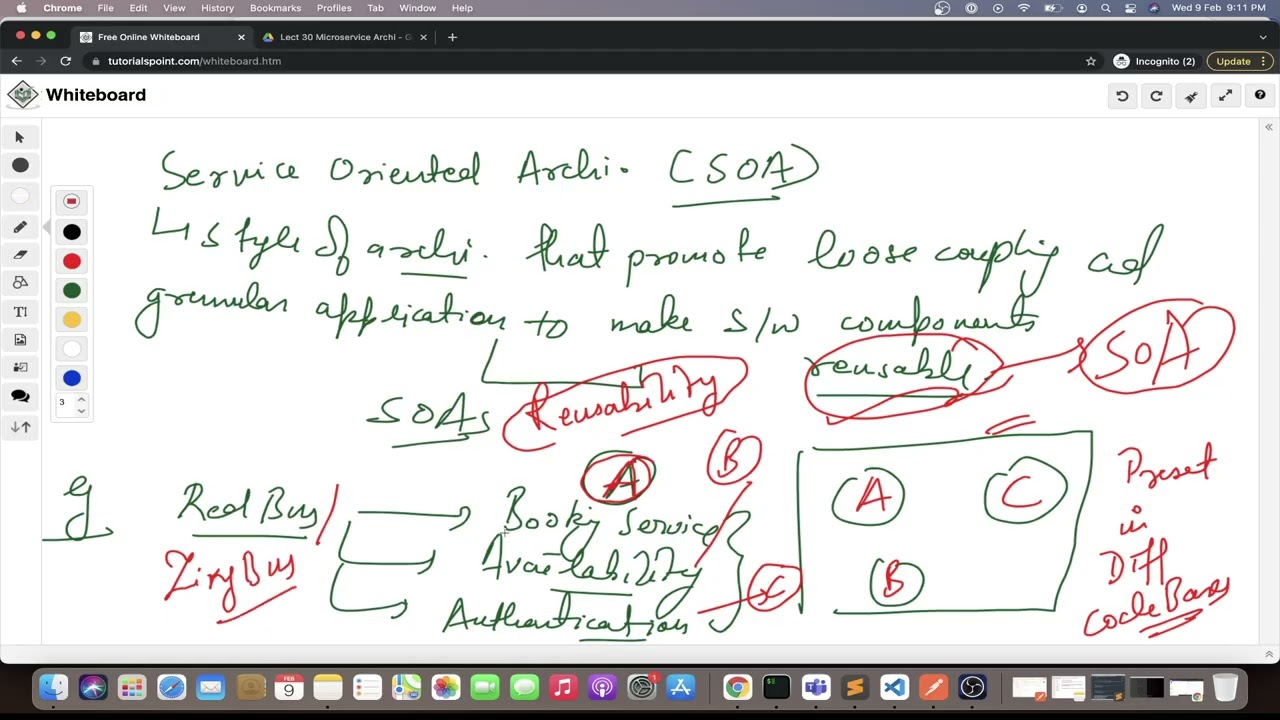The image size is (1280, 720).
Task: Select the pencil drawing tool
Action: (x=20, y=227)
